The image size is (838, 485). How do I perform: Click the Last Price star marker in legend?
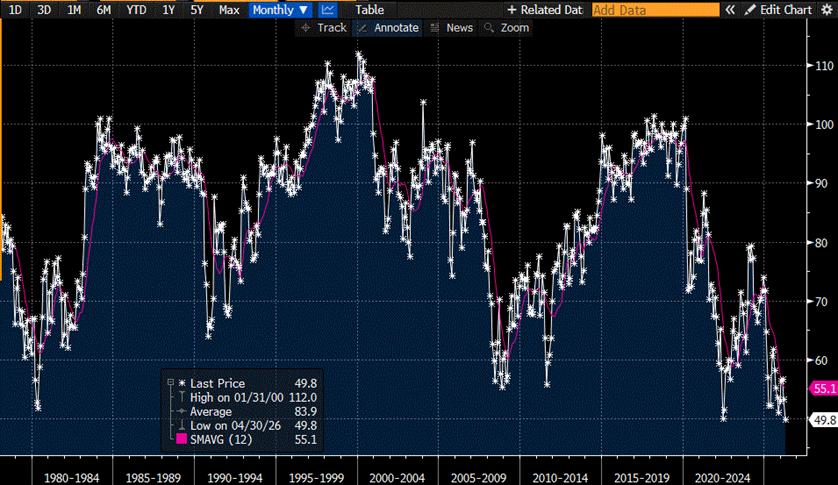click(x=182, y=383)
